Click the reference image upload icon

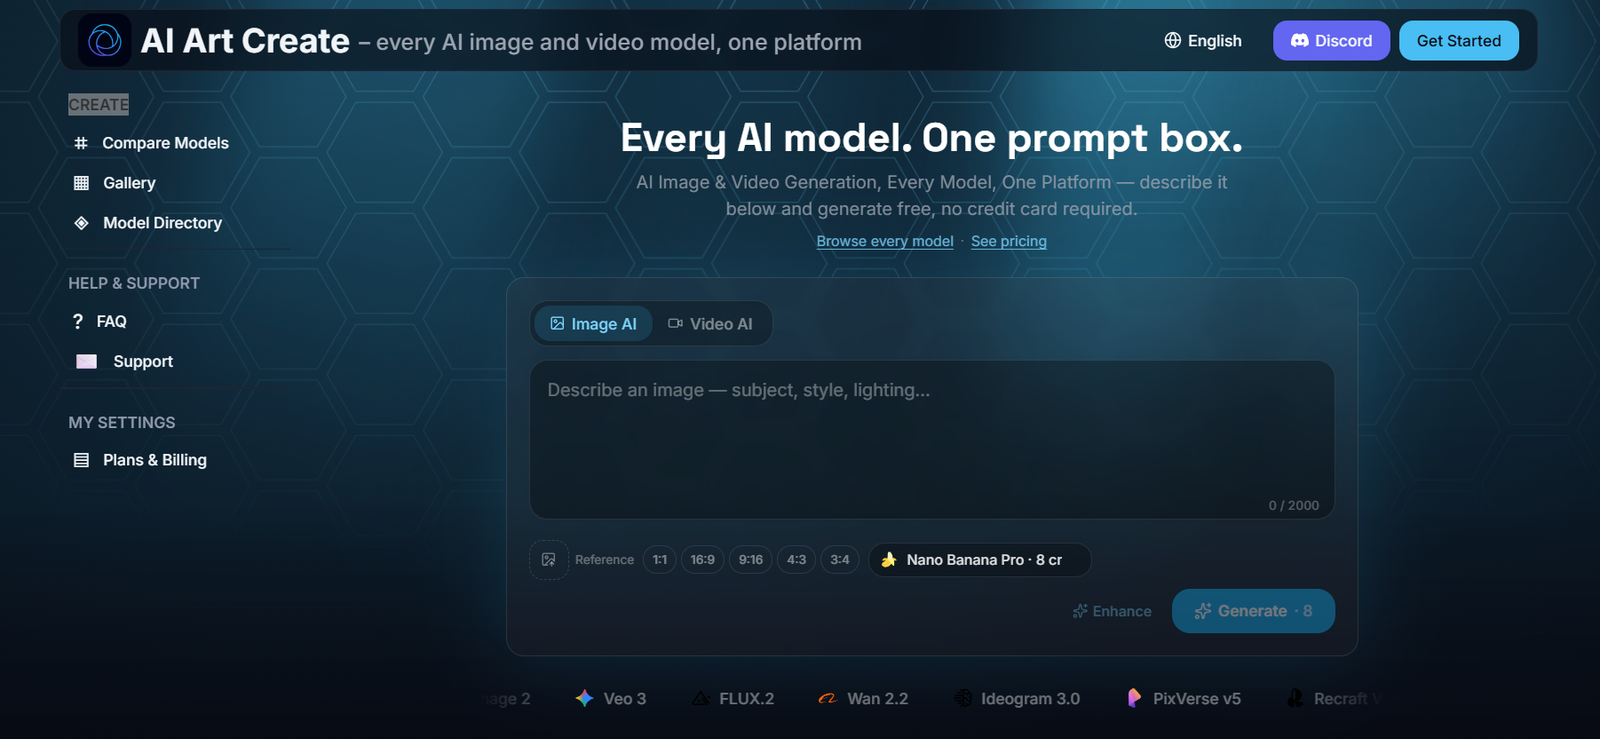click(x=548, y=560)
